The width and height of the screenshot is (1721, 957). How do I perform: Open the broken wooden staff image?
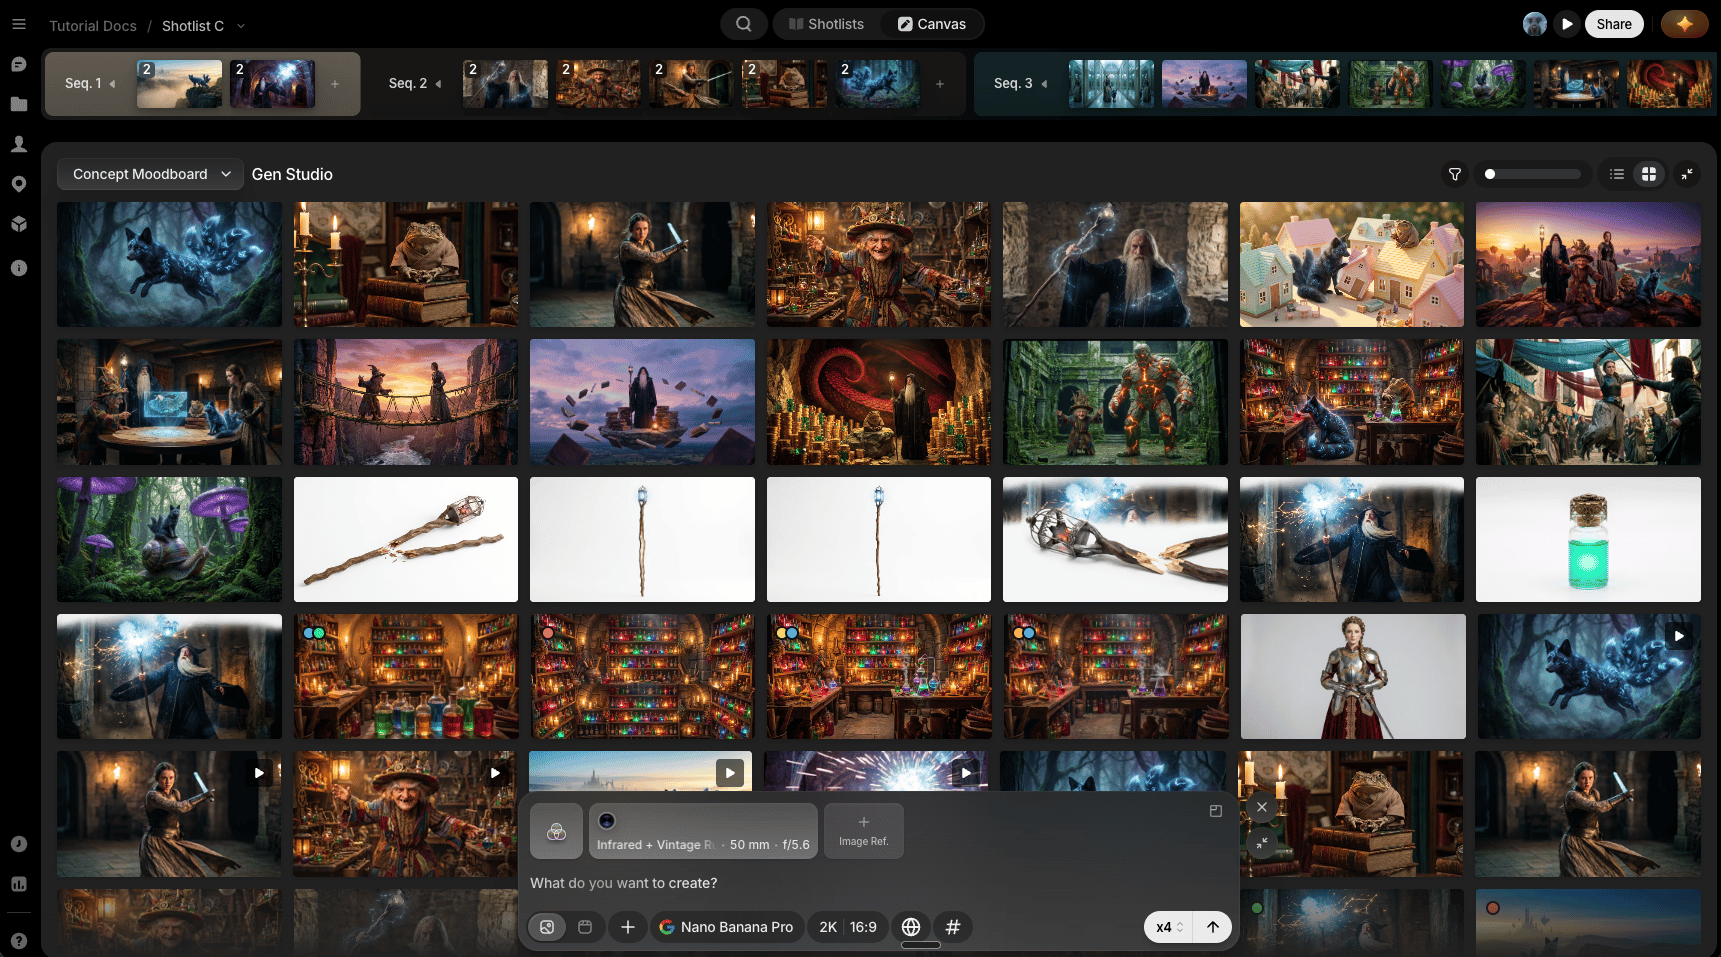(406, 539)
